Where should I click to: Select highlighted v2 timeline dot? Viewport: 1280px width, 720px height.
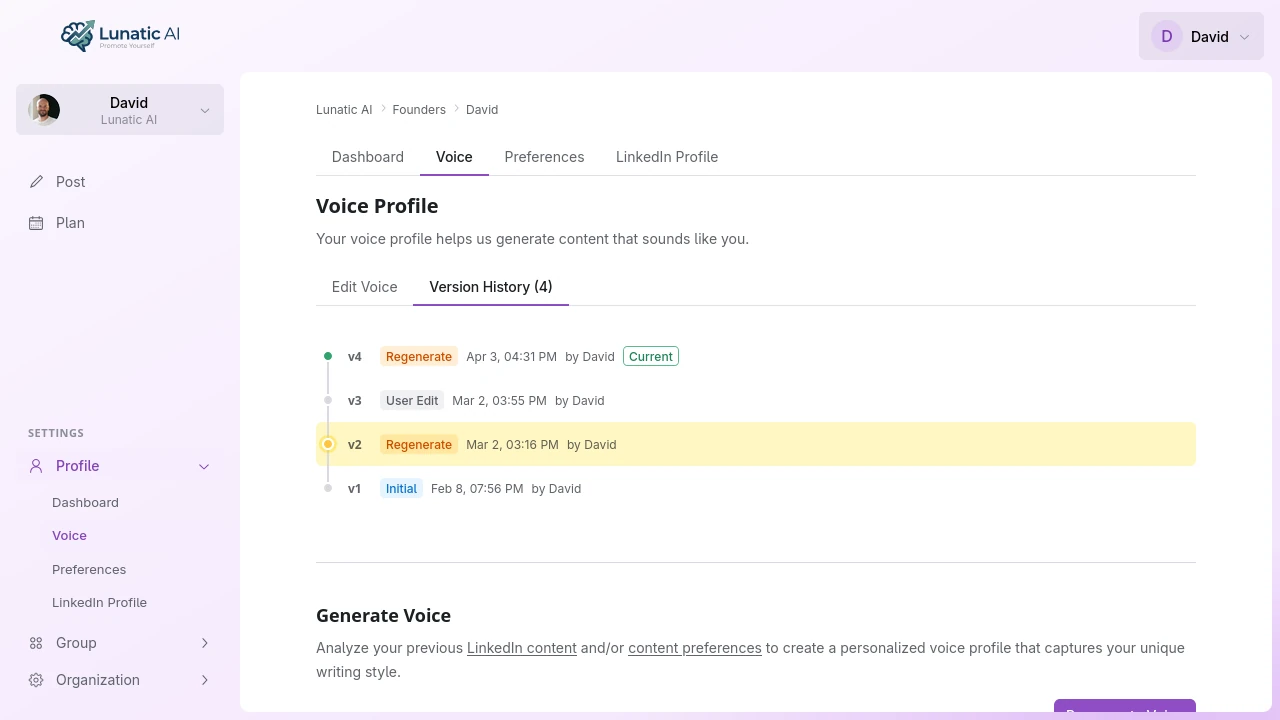coord(328,444)
